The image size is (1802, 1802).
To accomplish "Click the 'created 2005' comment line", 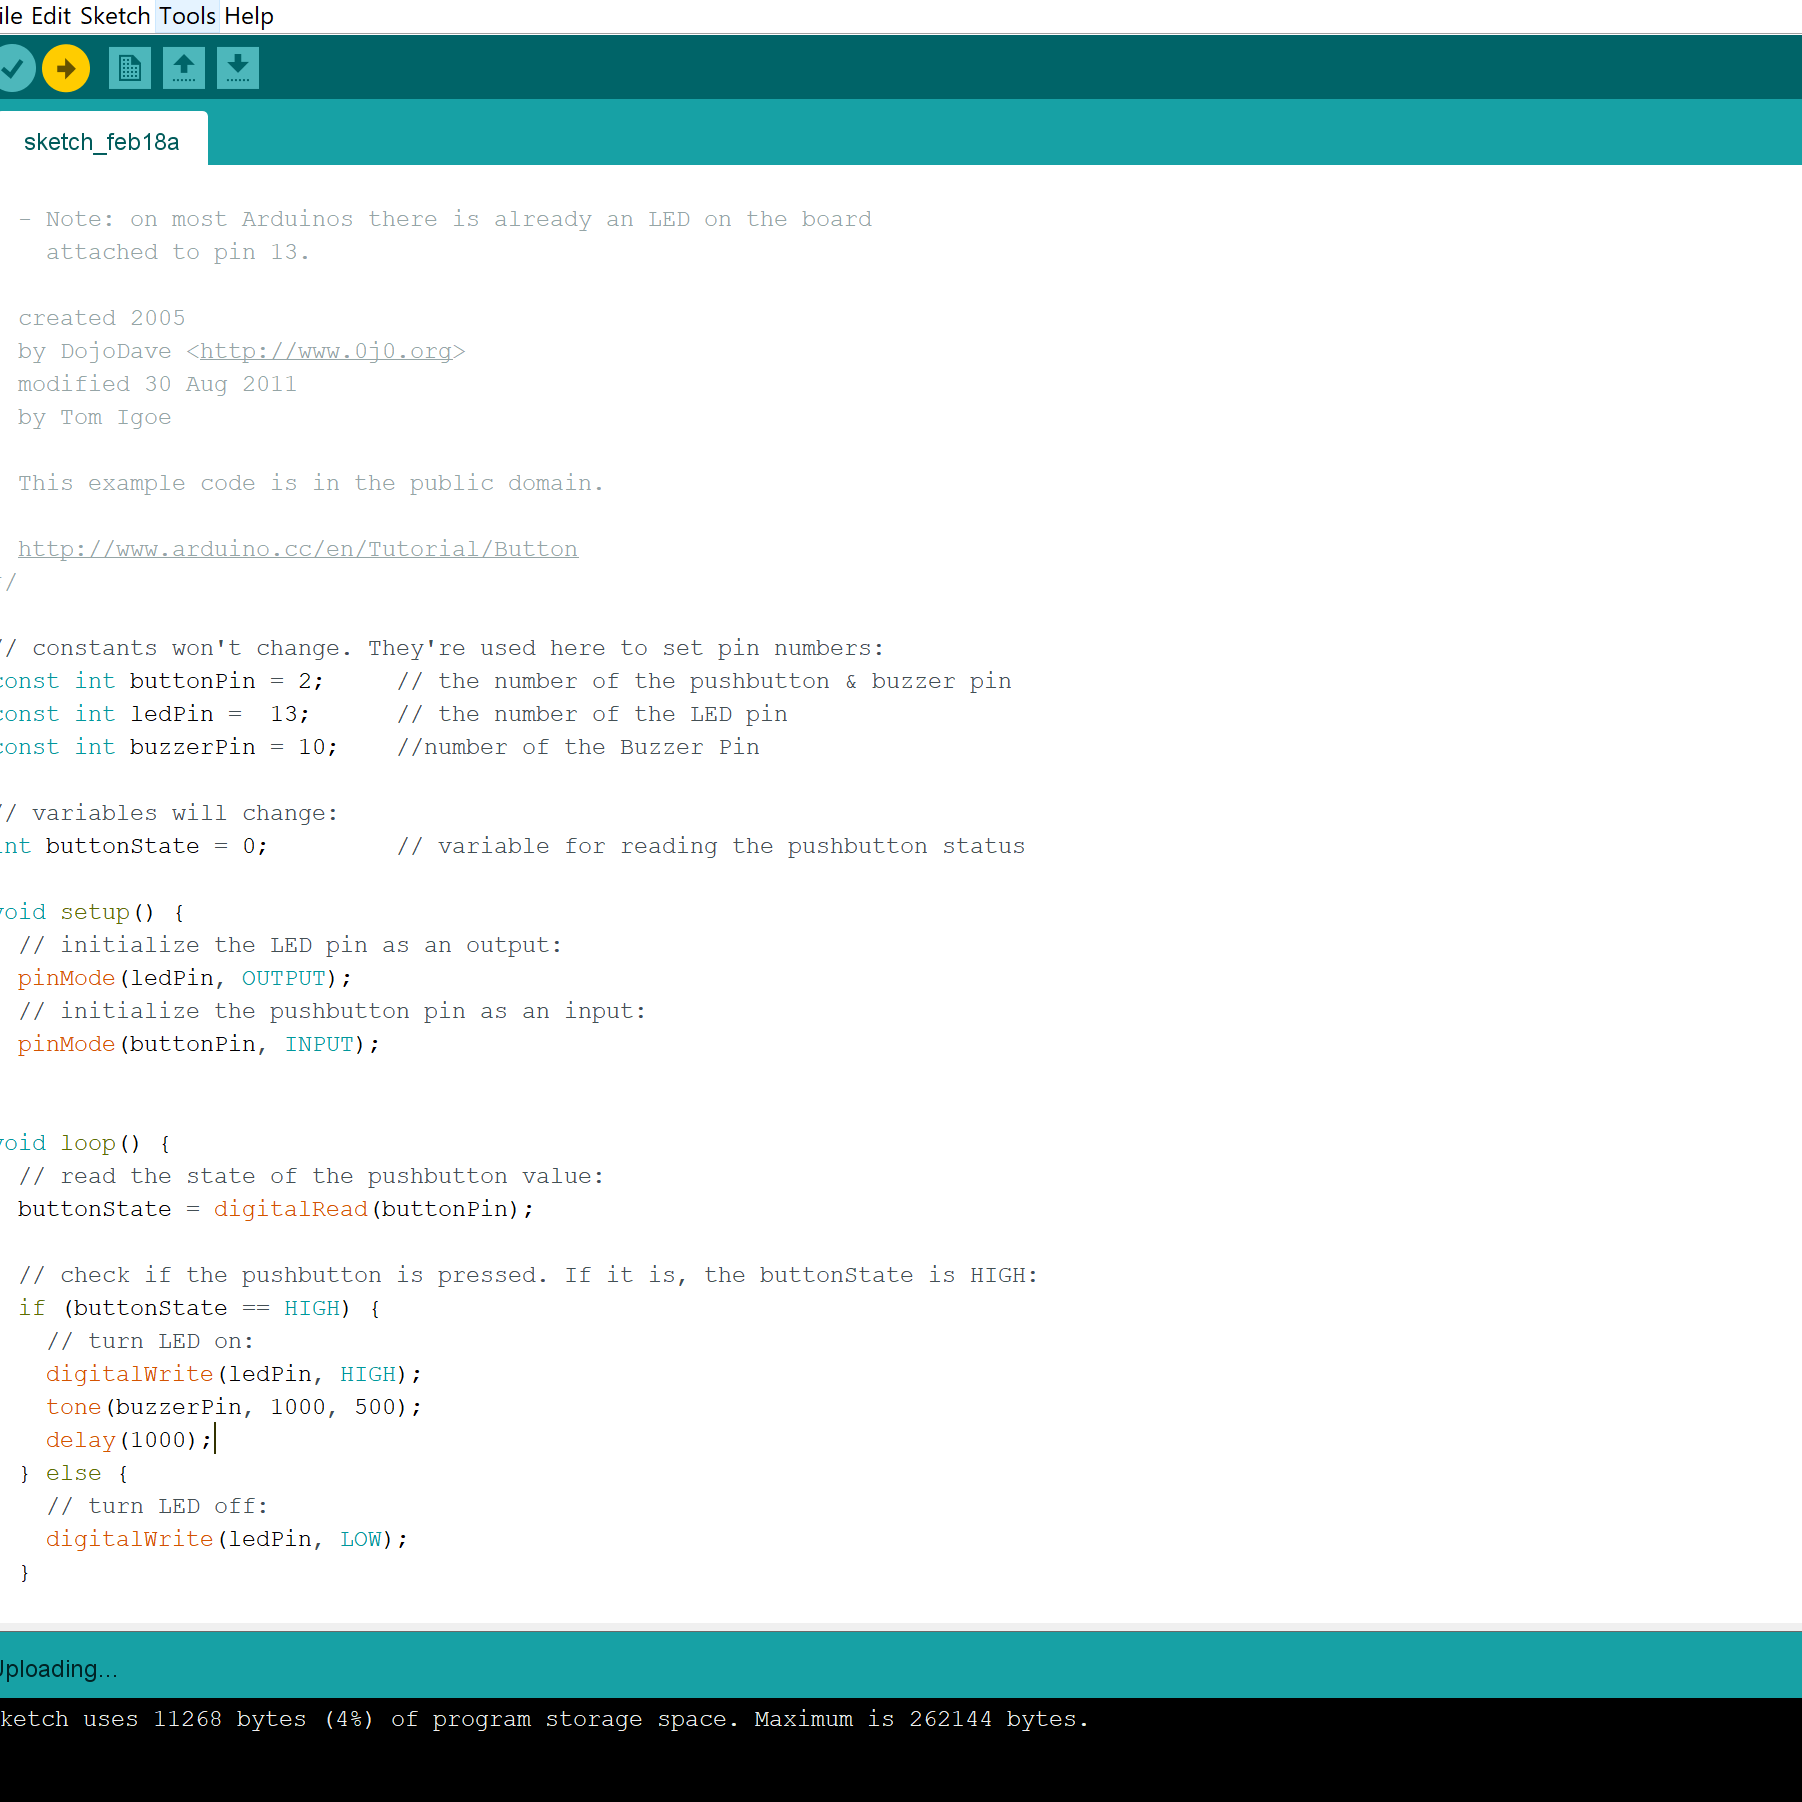I will coord(102,318).
